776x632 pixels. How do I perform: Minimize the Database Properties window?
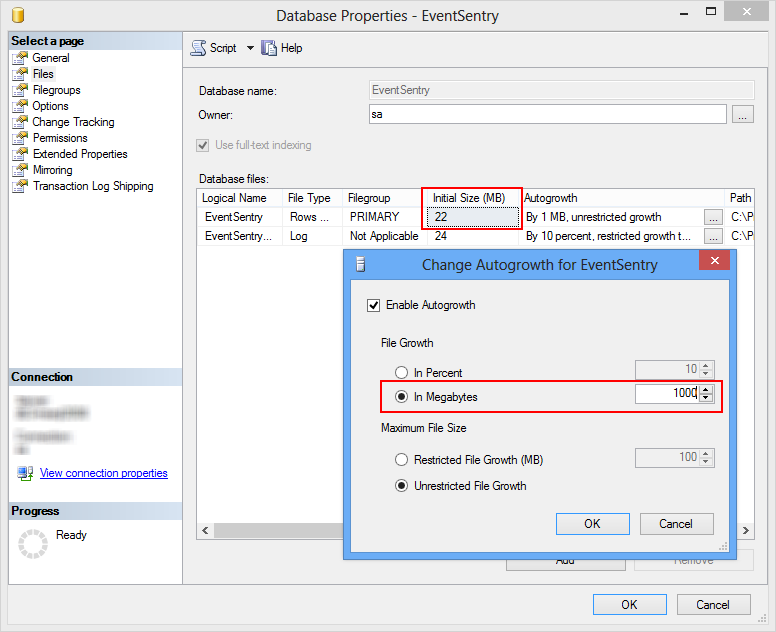684,13
